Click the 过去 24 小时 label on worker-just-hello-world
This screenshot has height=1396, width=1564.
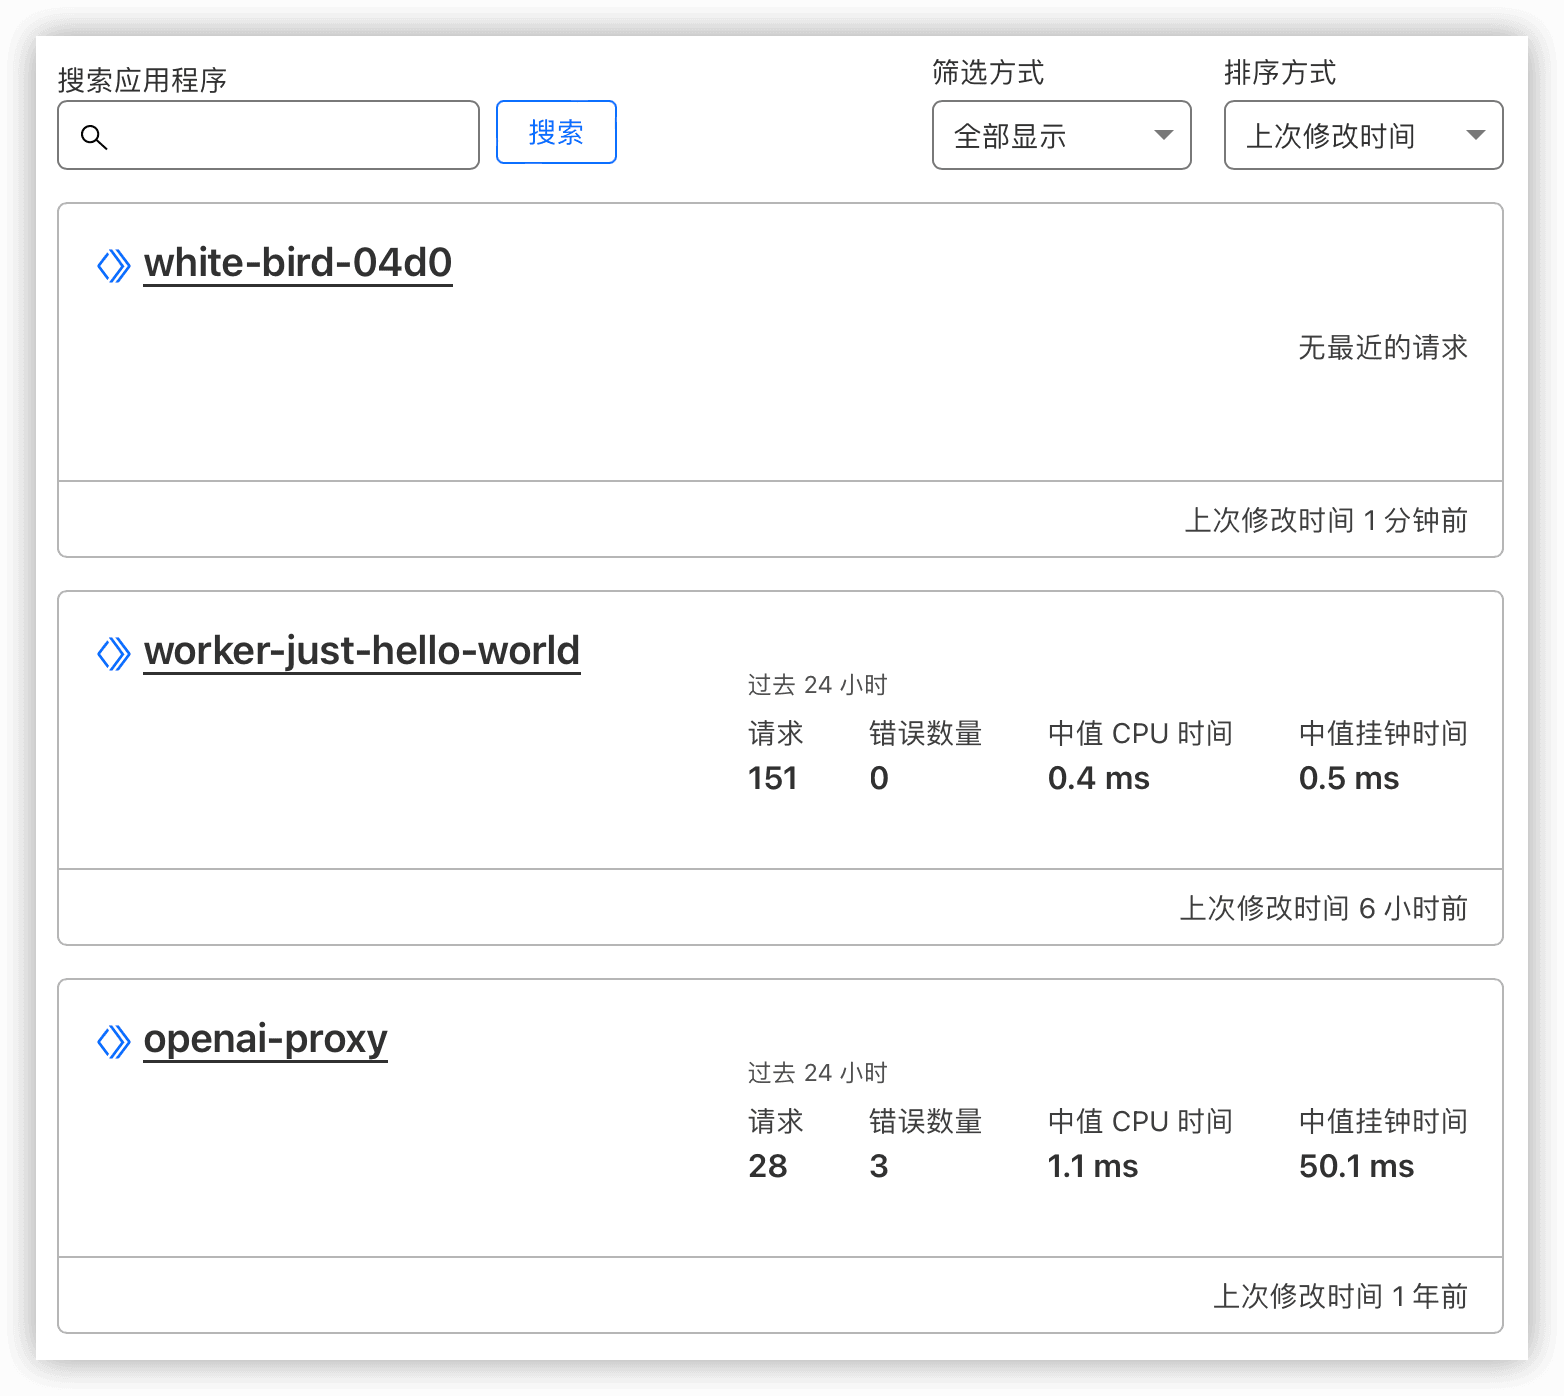[x=816, y=685]
